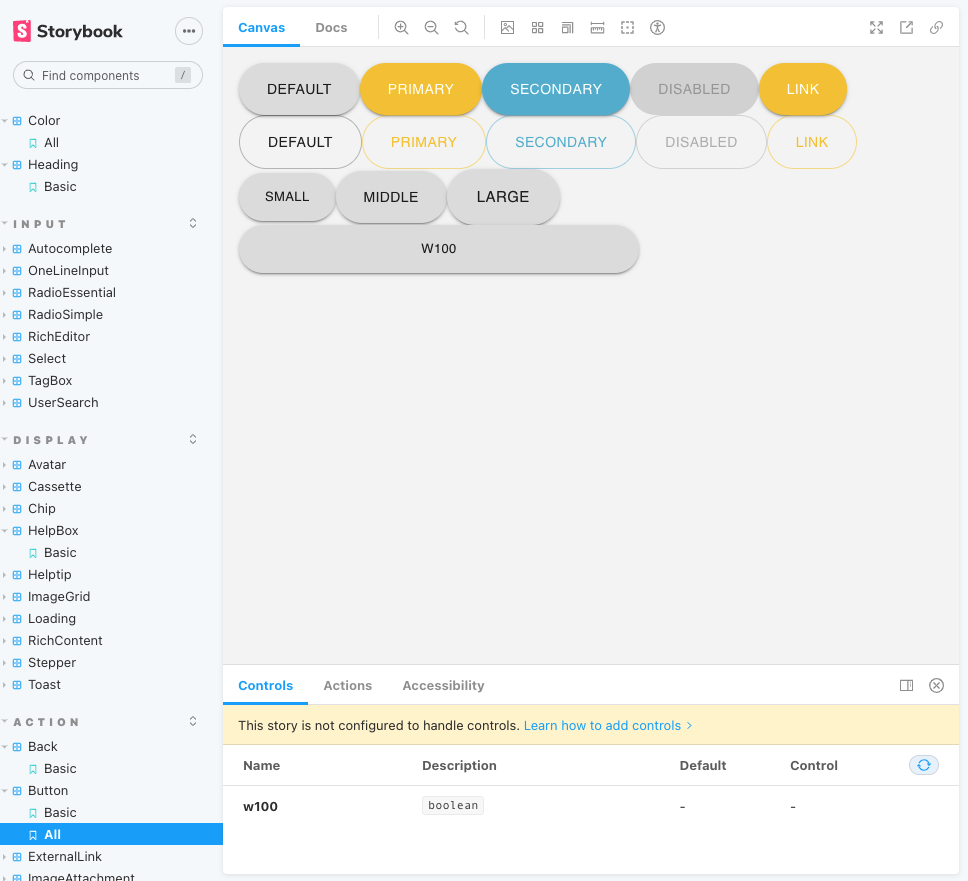Click the filled PRIMARY yellow button

pos(420,89)
